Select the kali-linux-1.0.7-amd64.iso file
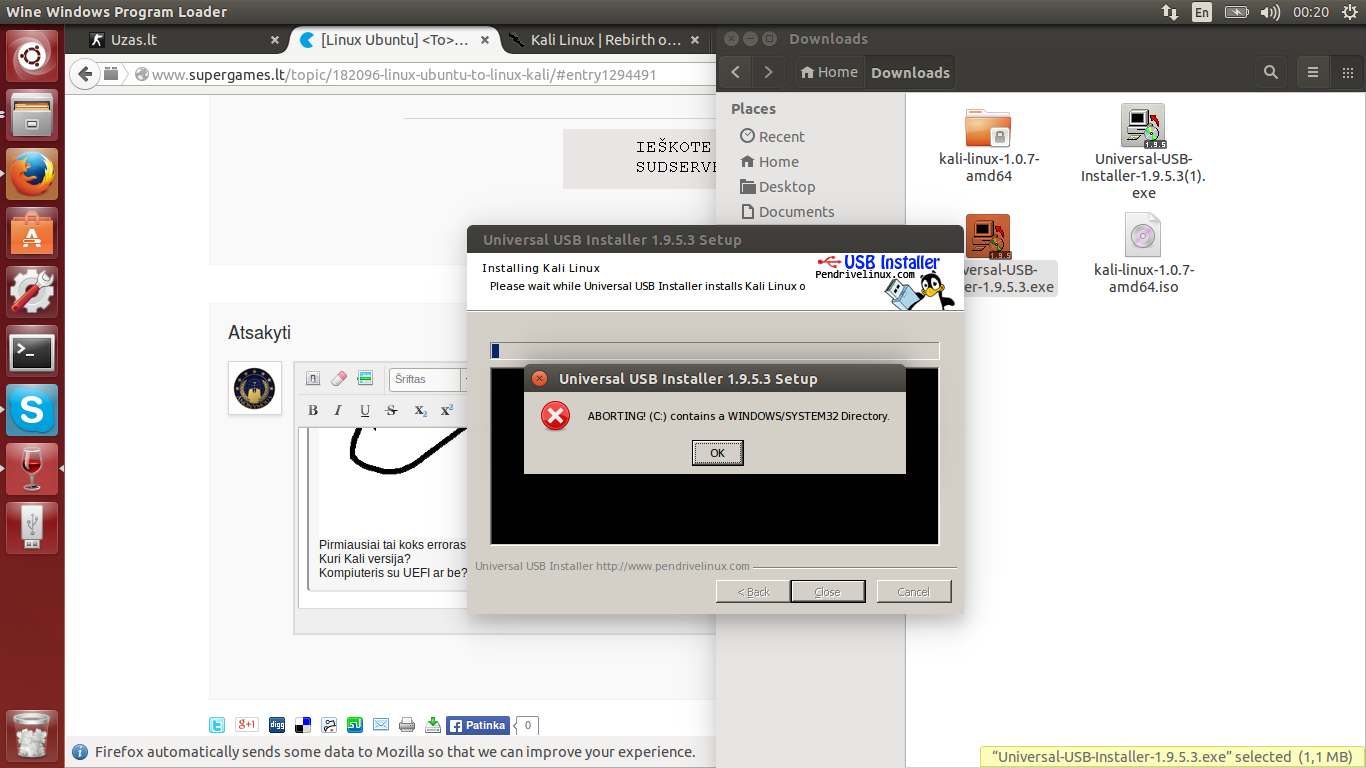The image size is (1366, 768). pos(1144,254)
